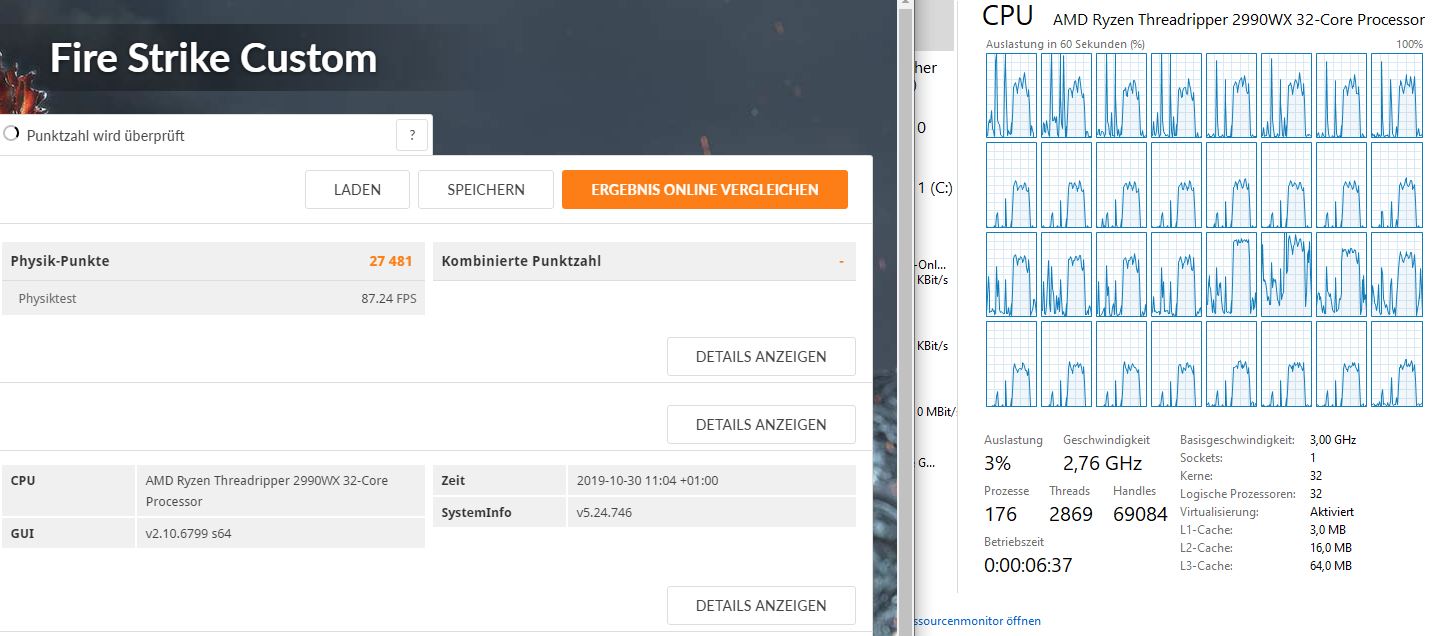Click the 'Physiktest' row label

(x=47, y=298)
